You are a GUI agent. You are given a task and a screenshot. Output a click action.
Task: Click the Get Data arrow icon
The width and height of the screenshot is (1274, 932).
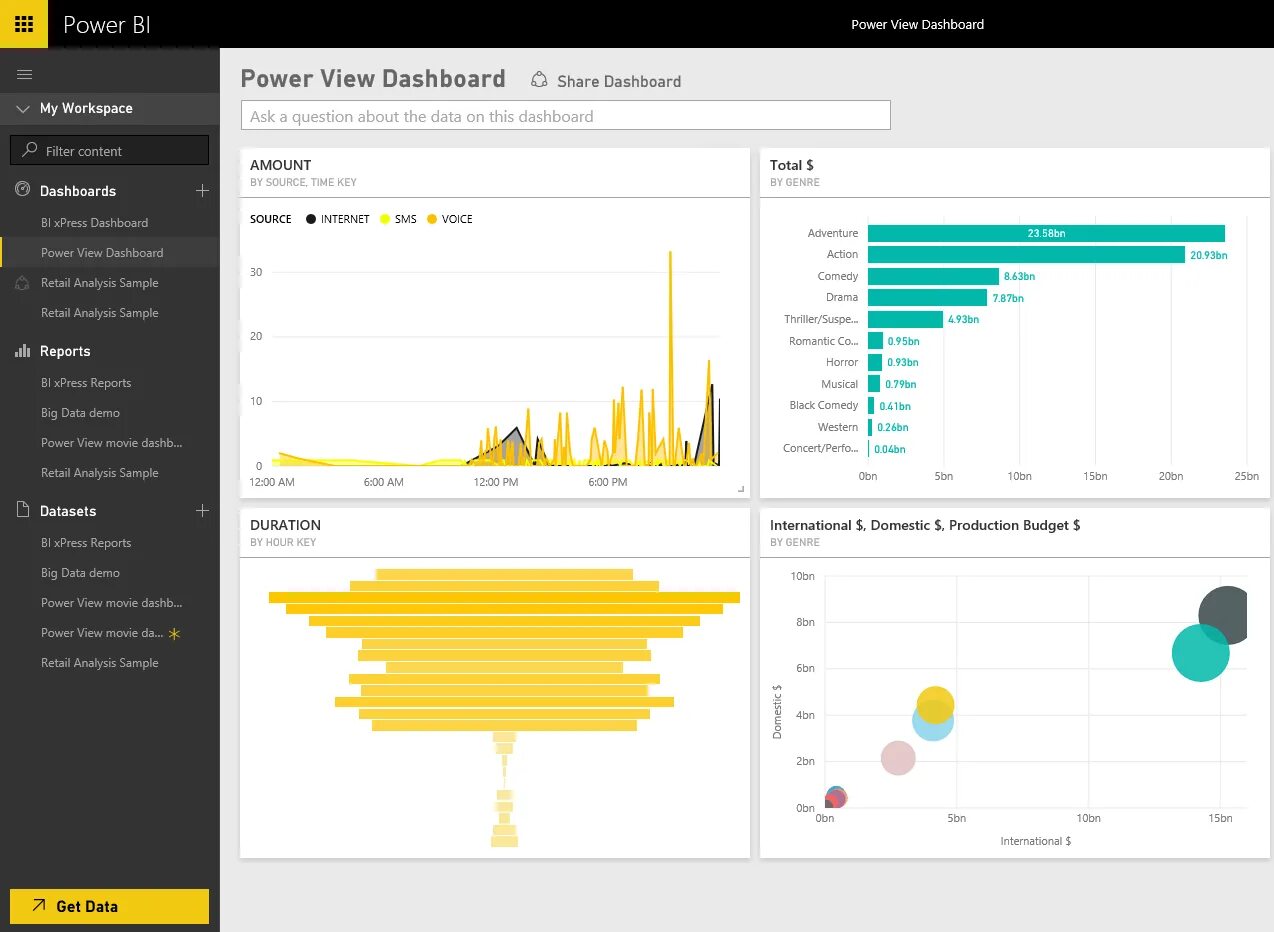point(39,905)
